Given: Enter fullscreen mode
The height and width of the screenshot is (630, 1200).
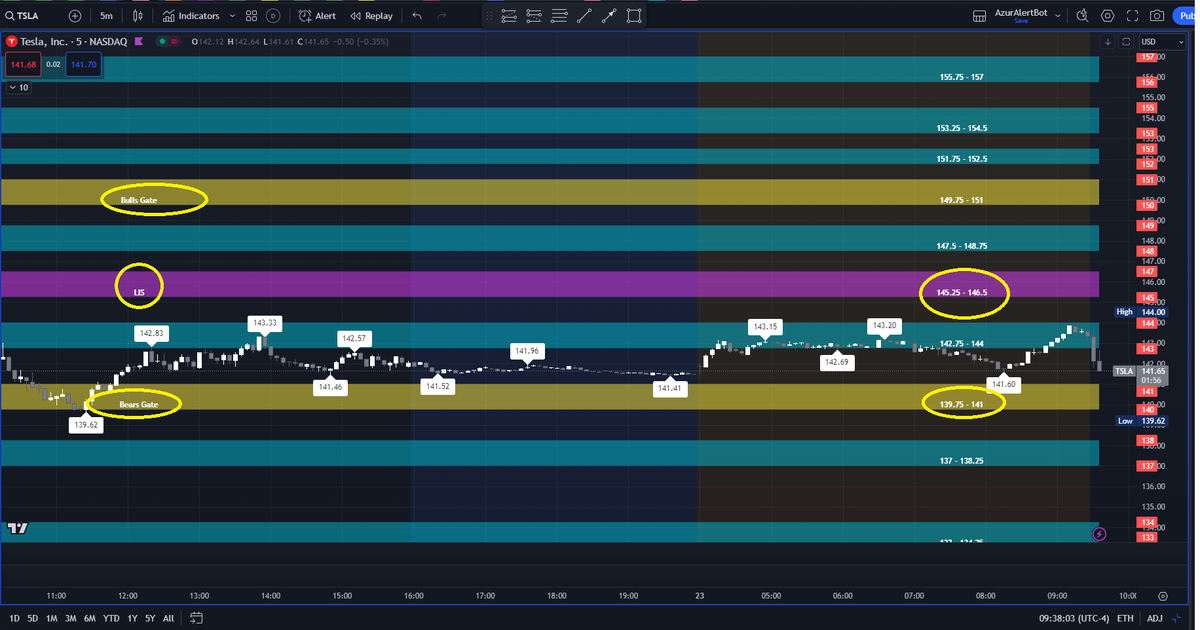Looking at the screenshot, I should coord(1132,16).
